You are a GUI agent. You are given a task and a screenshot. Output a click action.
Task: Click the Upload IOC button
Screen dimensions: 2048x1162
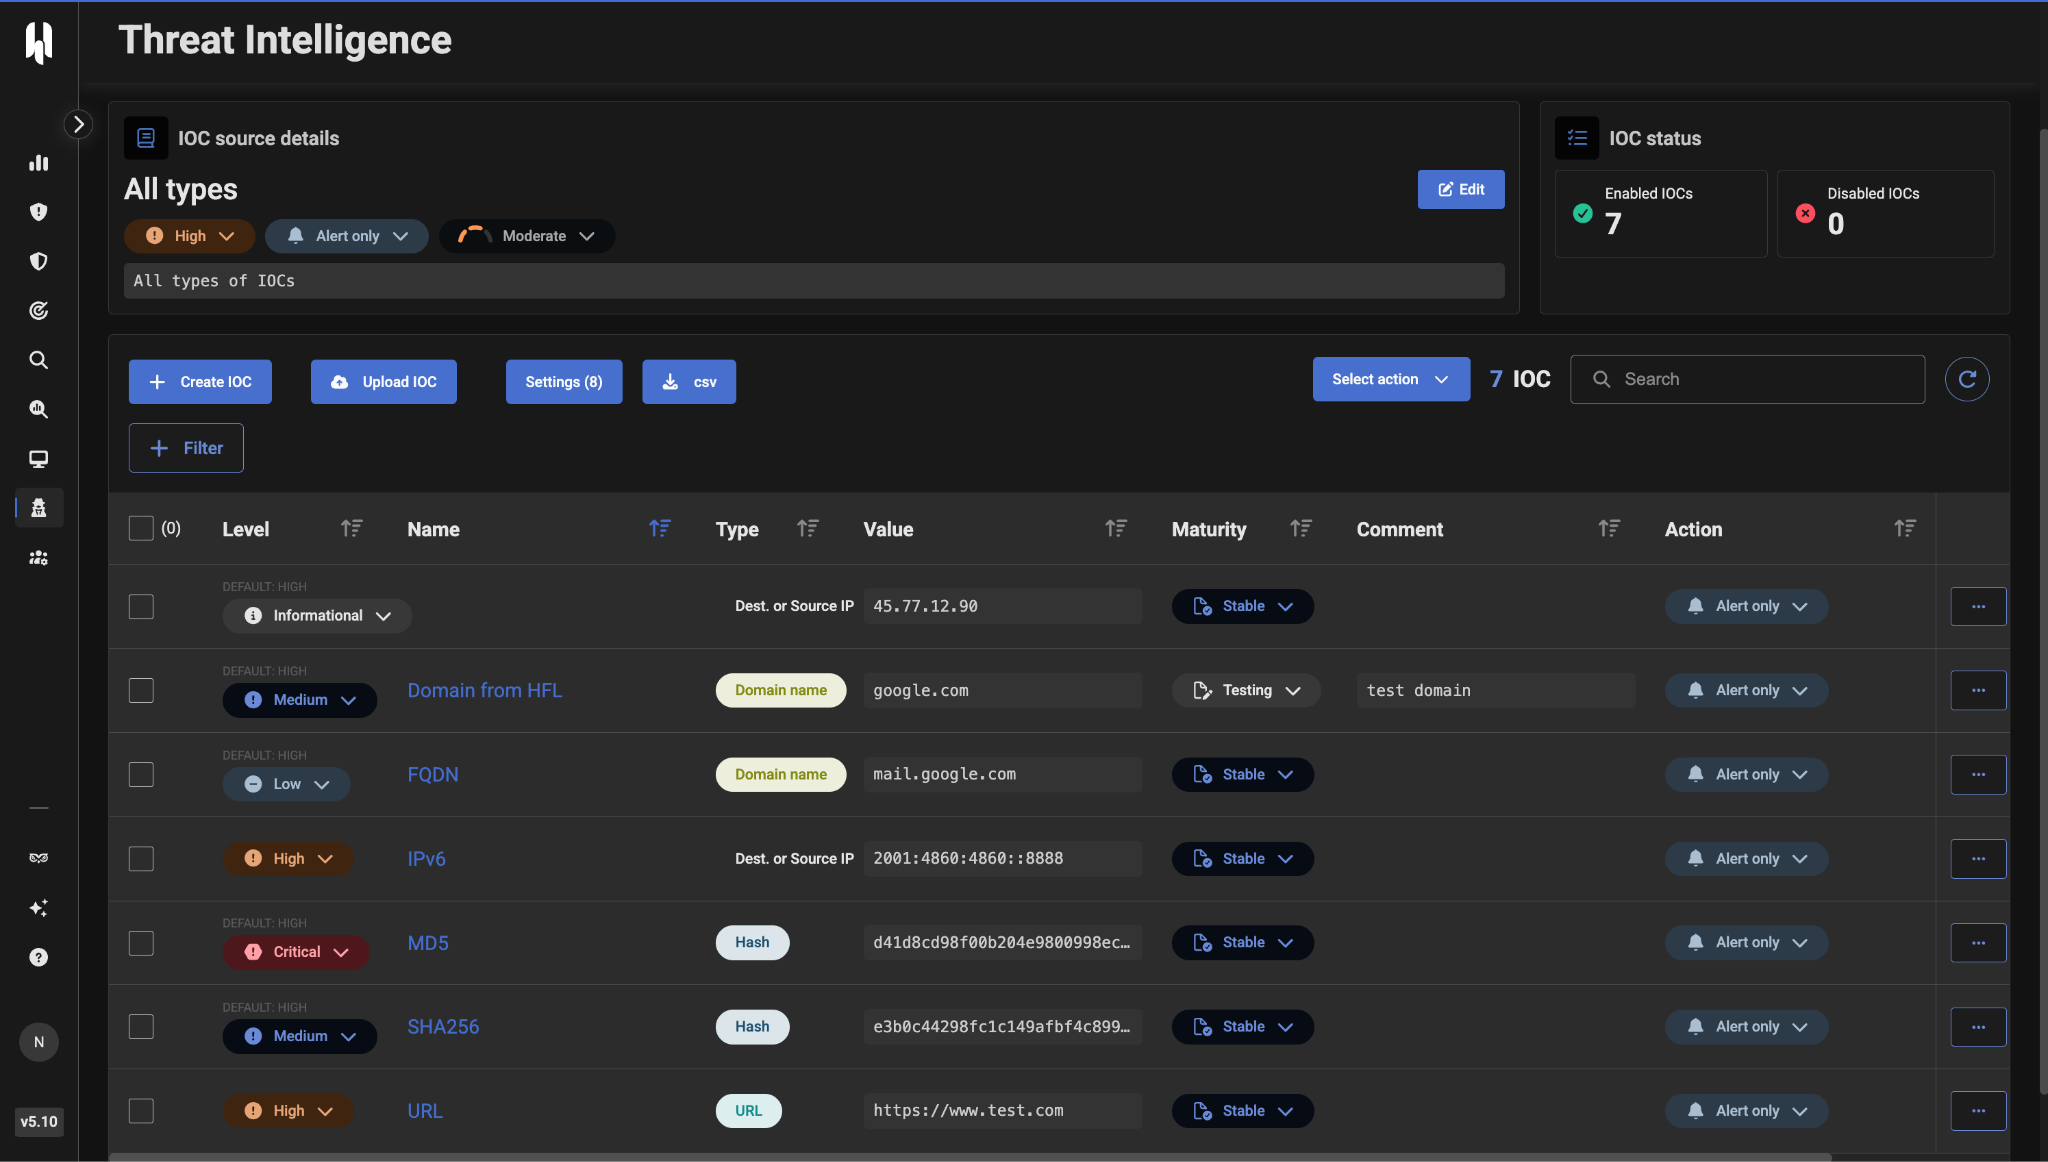point(384,382)
